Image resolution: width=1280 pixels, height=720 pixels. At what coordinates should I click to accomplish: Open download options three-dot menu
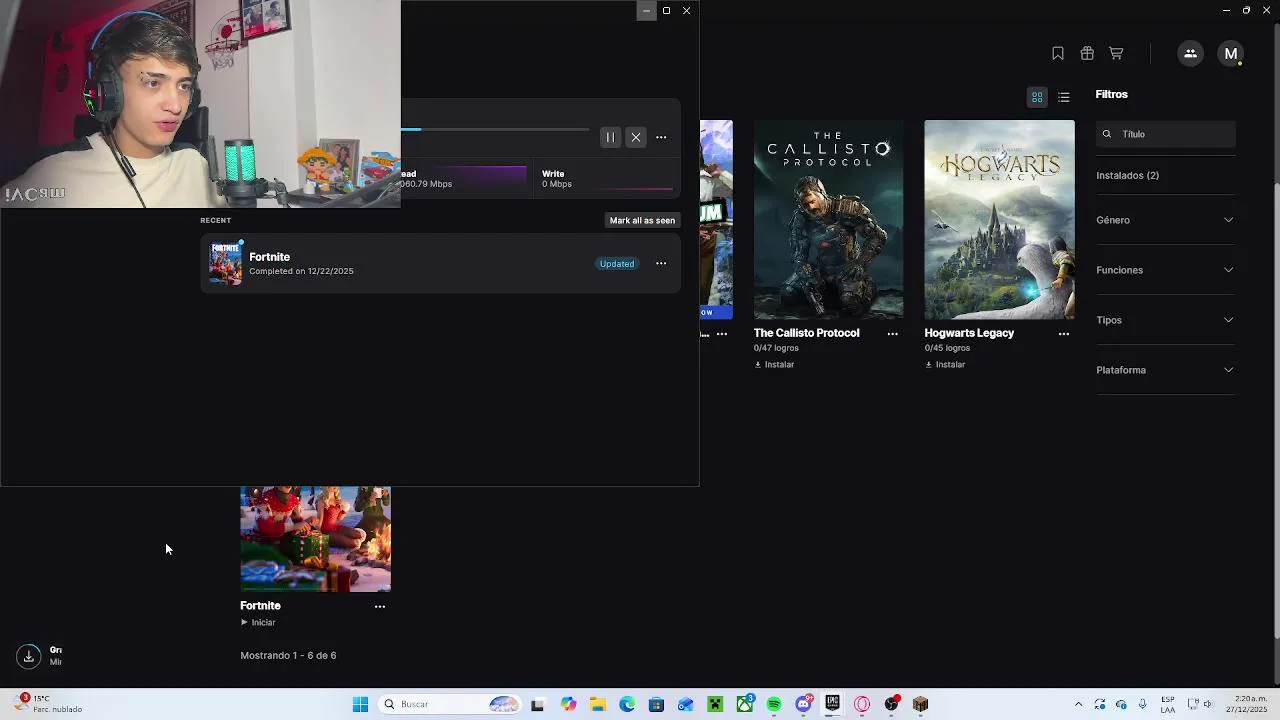pyautogui.click(x=661, y=137)
